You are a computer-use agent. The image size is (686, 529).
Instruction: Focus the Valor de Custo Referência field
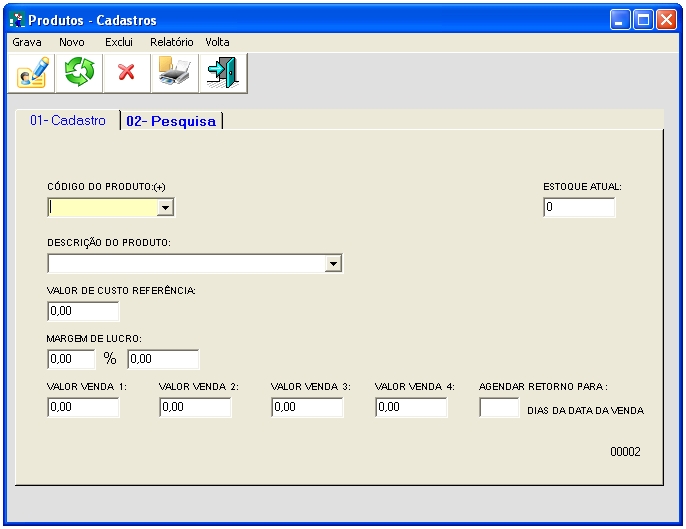pyautogui.click(x=83, y=311)
